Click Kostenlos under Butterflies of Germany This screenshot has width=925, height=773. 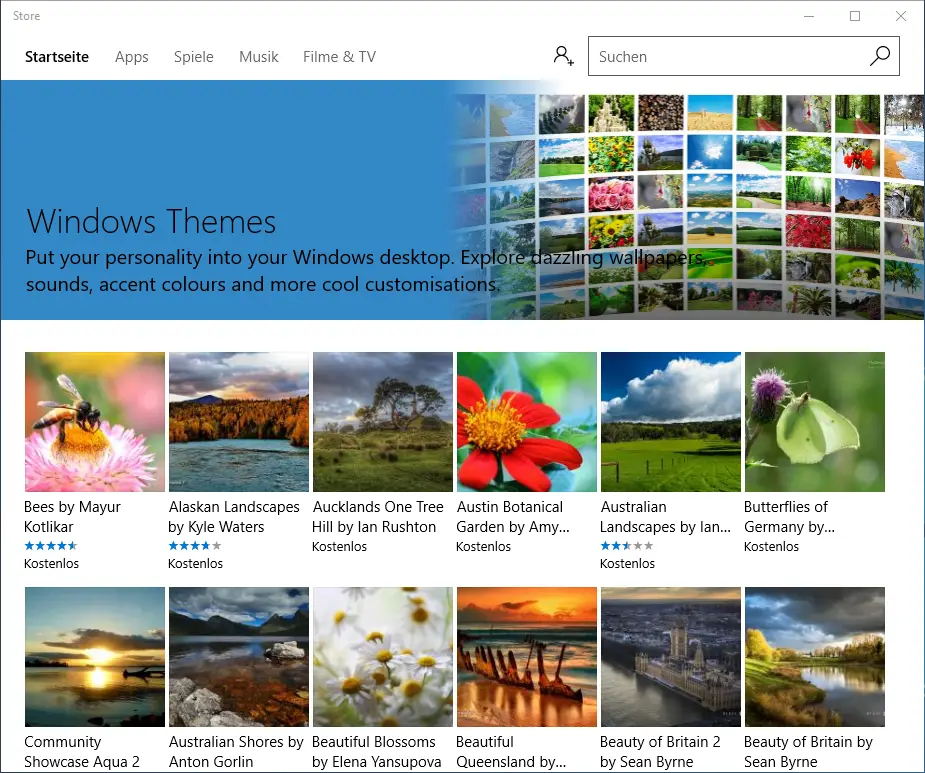[x=771, y=546]
